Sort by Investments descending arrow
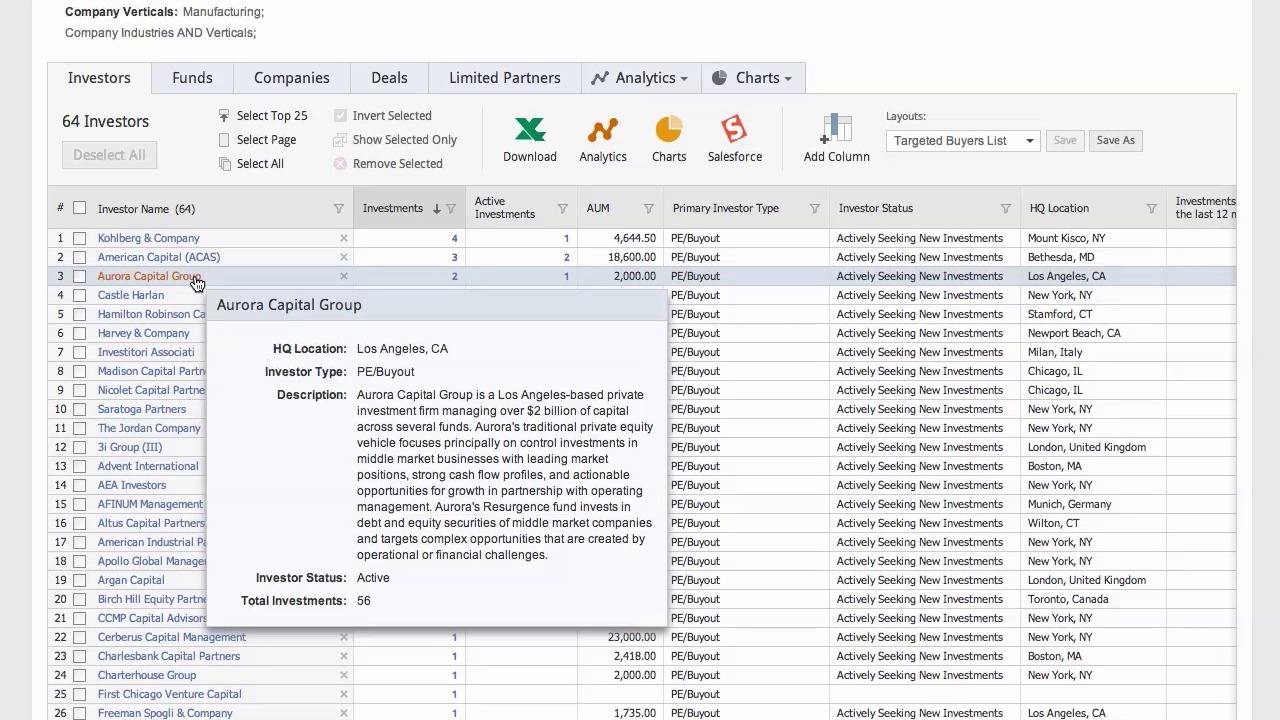The width and height of the screenshot is (1280, 720). click(436, 209)
